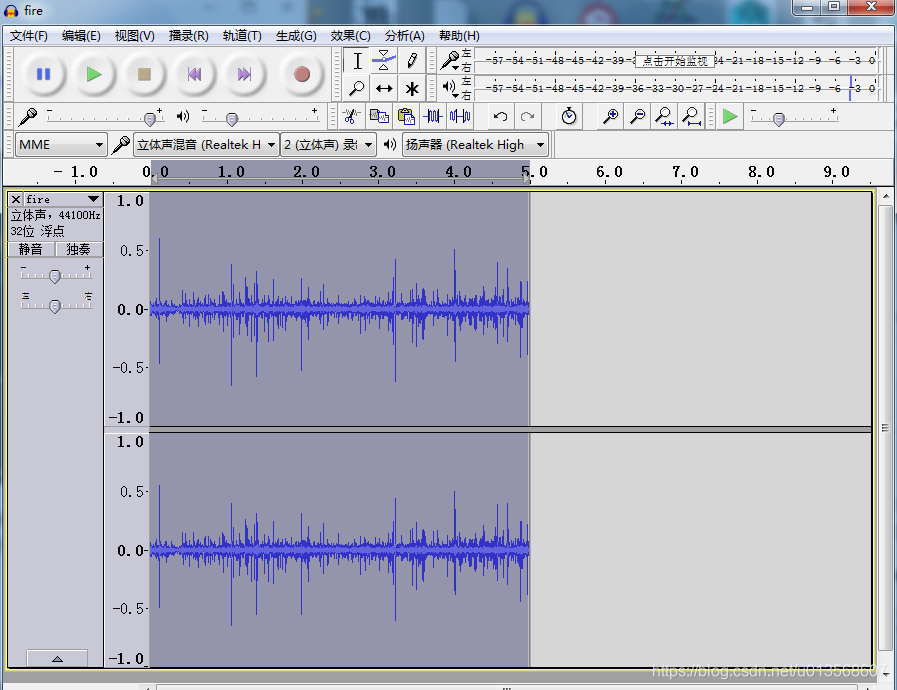This screenshot has height=690, width=897.
Task: Open the 生成(G) menu
Action: tap(296, 36)
